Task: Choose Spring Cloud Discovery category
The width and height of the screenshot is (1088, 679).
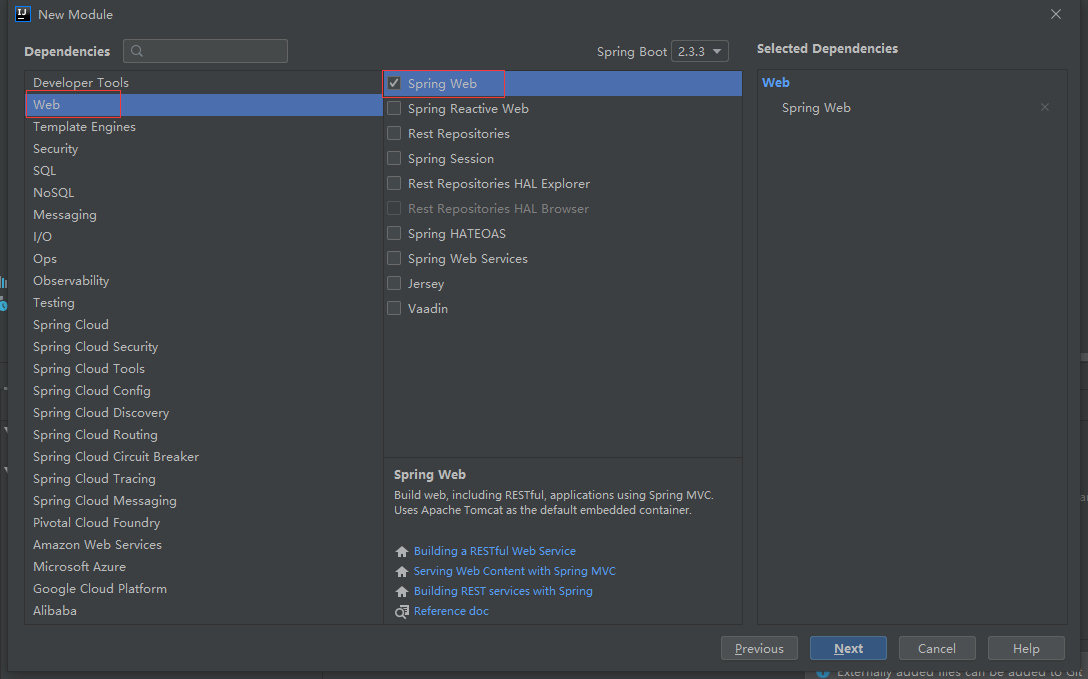Action: click(x=203, y=413)
